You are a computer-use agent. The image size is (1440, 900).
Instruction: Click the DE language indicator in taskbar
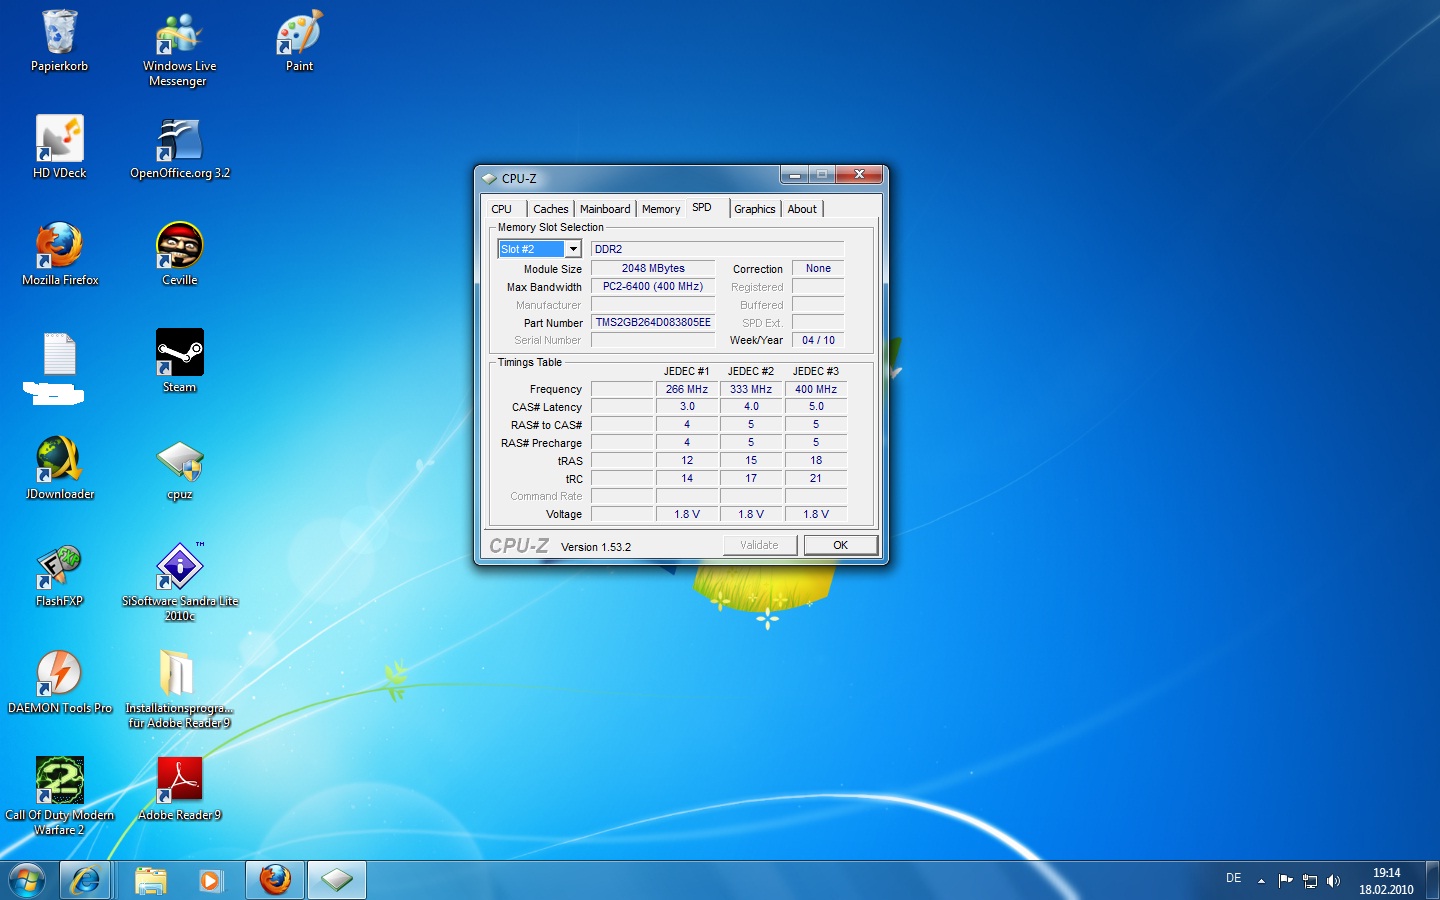coord(1234,878)
